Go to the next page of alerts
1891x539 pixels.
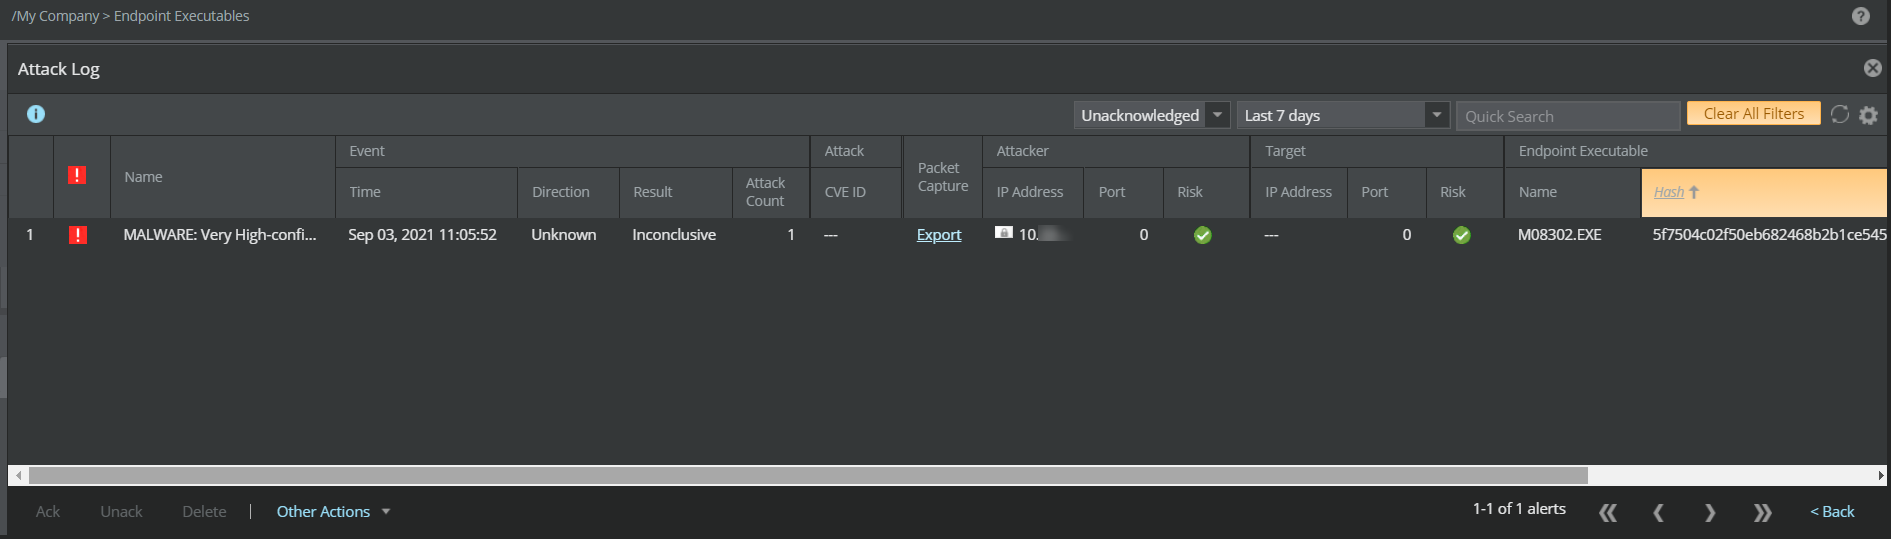[x=1710, y=512]
